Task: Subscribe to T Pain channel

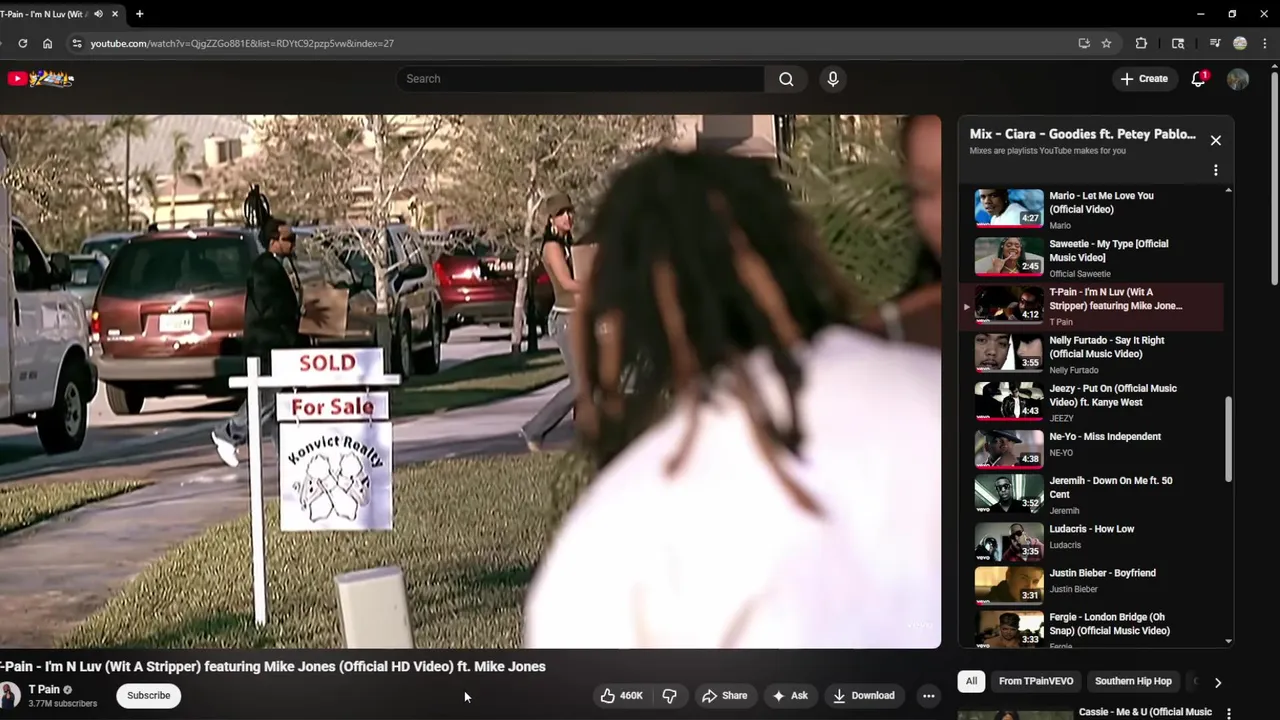Action: [148, 695]
